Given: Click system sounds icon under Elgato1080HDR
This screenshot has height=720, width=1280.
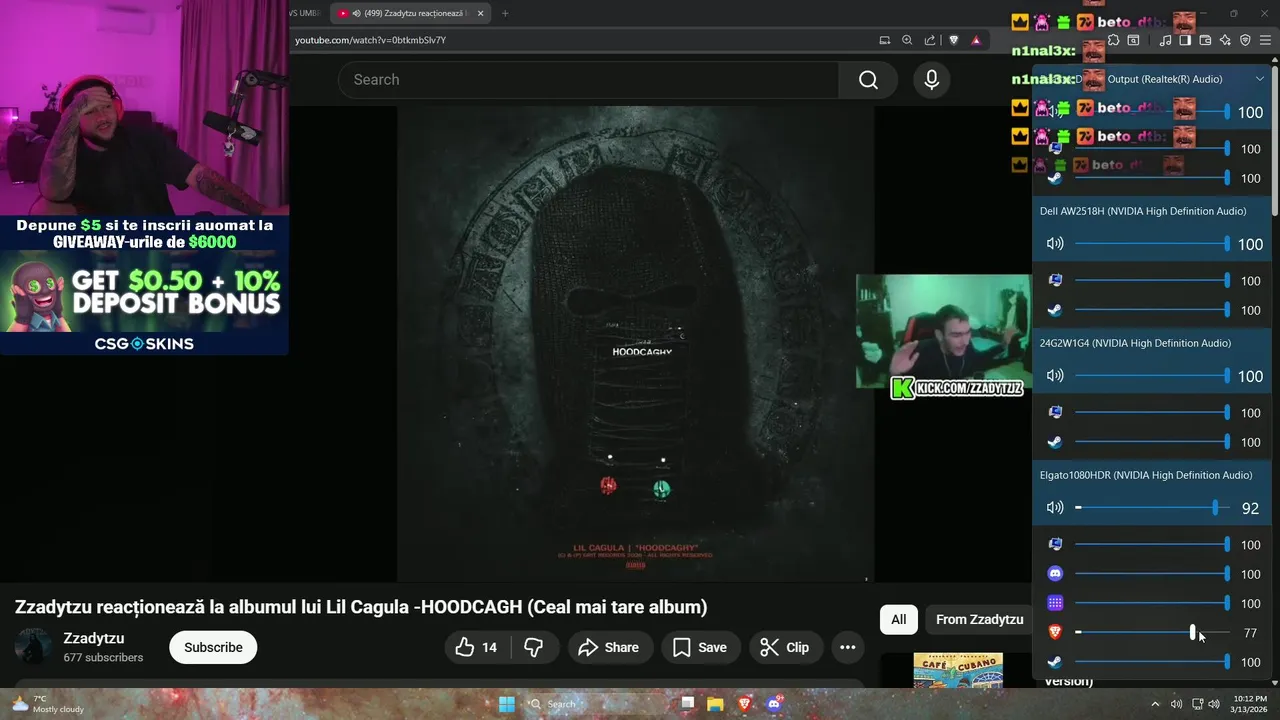Looking at the screenshot, I should pos(1055,544).
